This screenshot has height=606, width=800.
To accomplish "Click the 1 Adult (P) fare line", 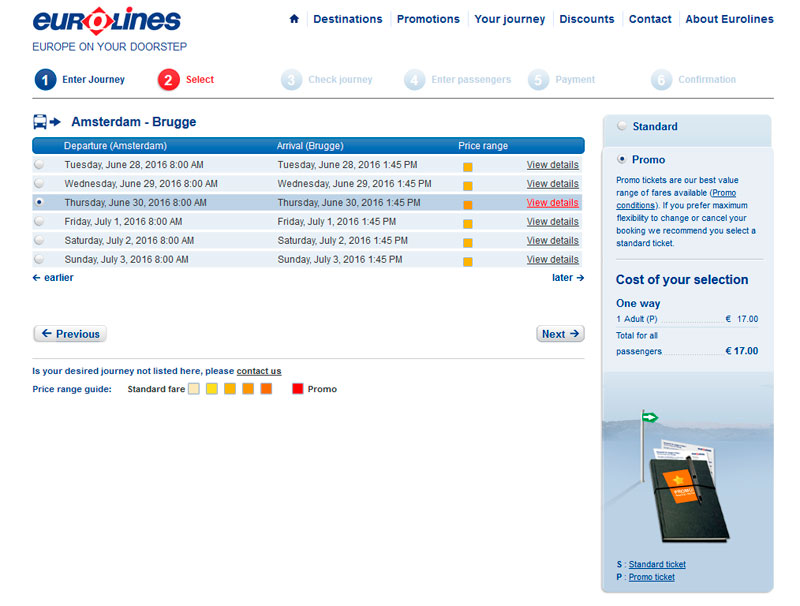I will coord(687,319).
